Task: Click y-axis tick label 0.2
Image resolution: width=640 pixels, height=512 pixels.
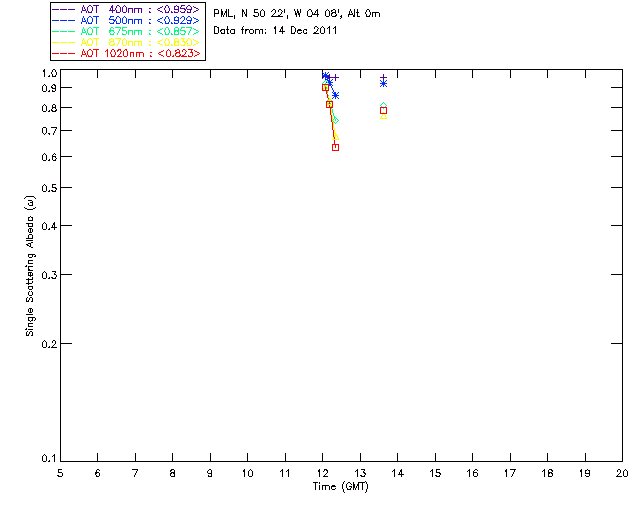Action: click(49, 344)
